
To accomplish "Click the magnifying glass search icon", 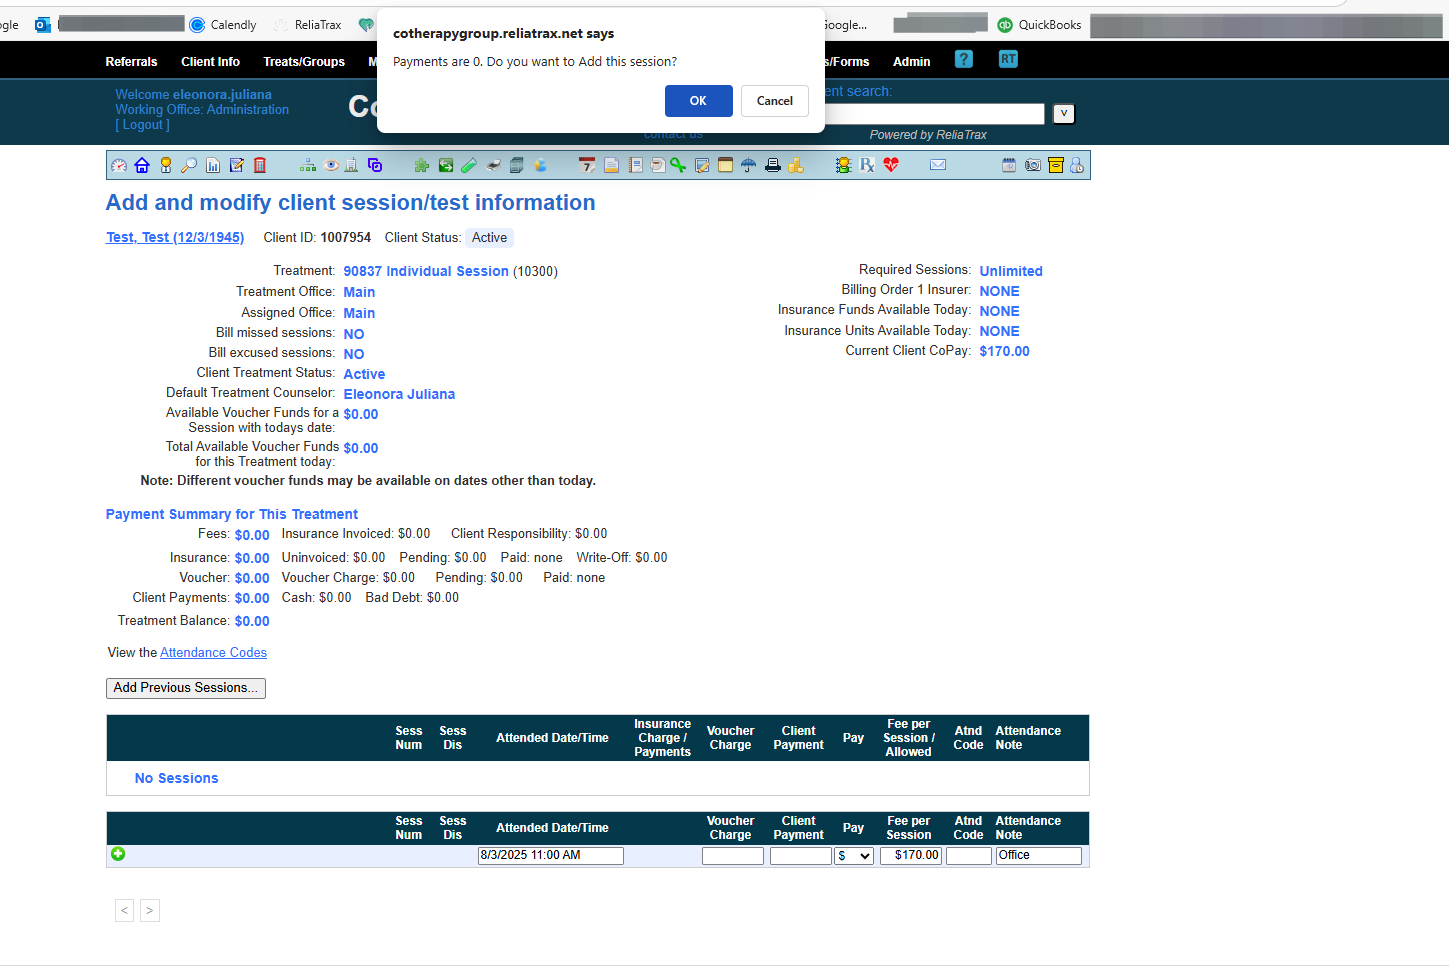I will point(189,166).
